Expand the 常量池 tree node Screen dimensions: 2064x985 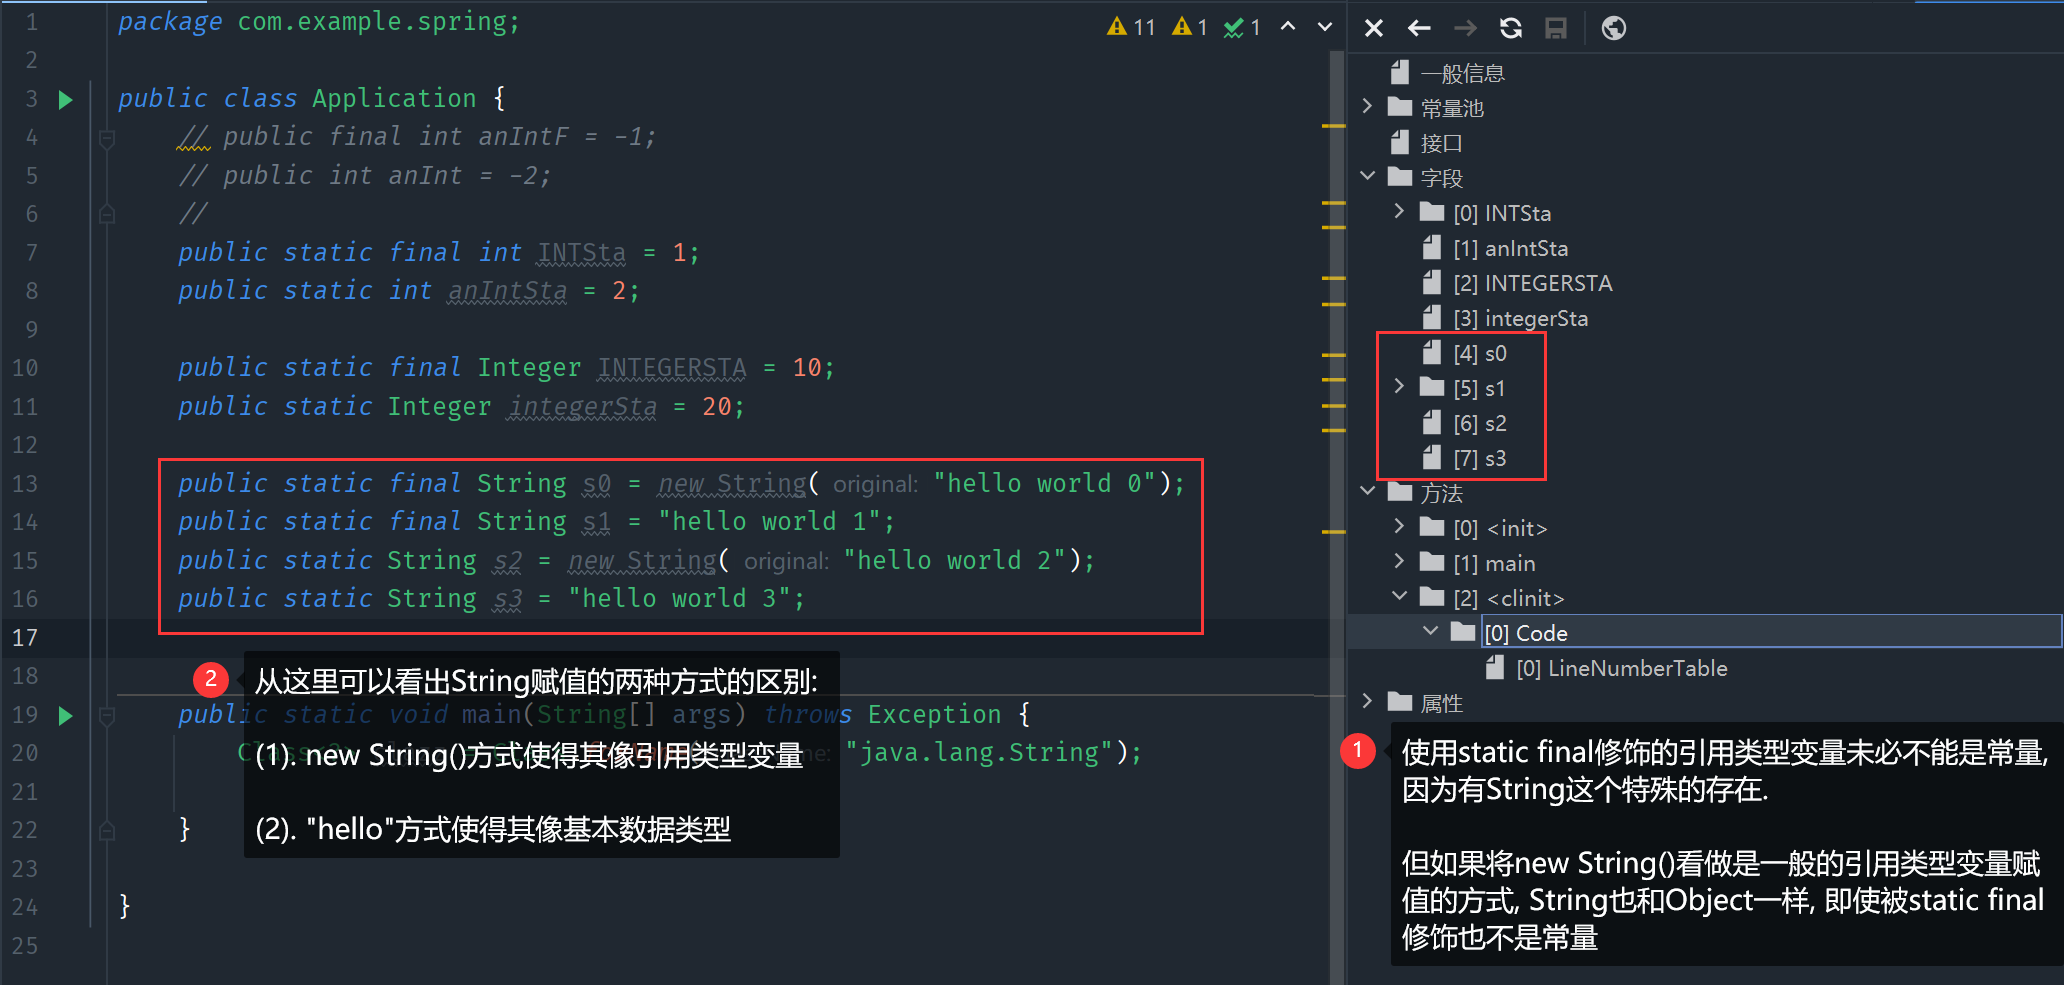click(1367, 107)
